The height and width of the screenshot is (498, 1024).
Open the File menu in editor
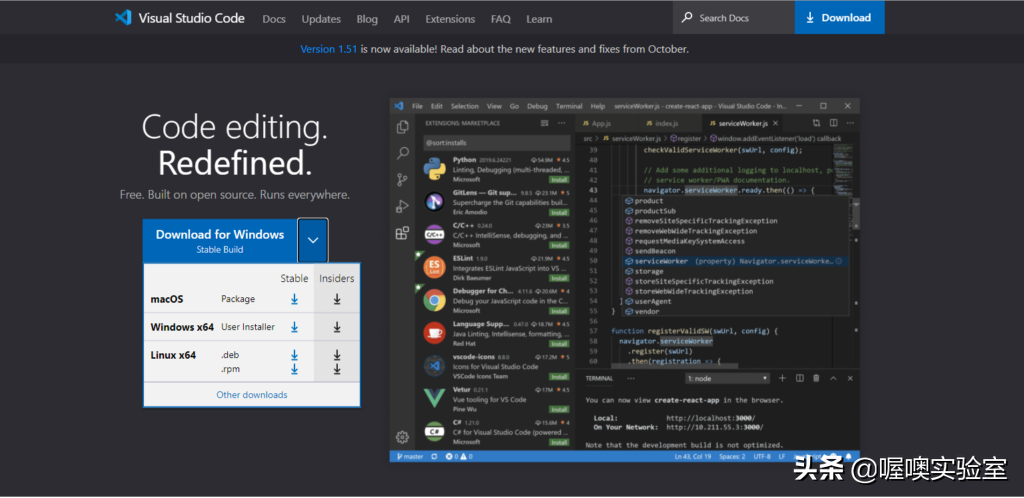pos(417,106)
